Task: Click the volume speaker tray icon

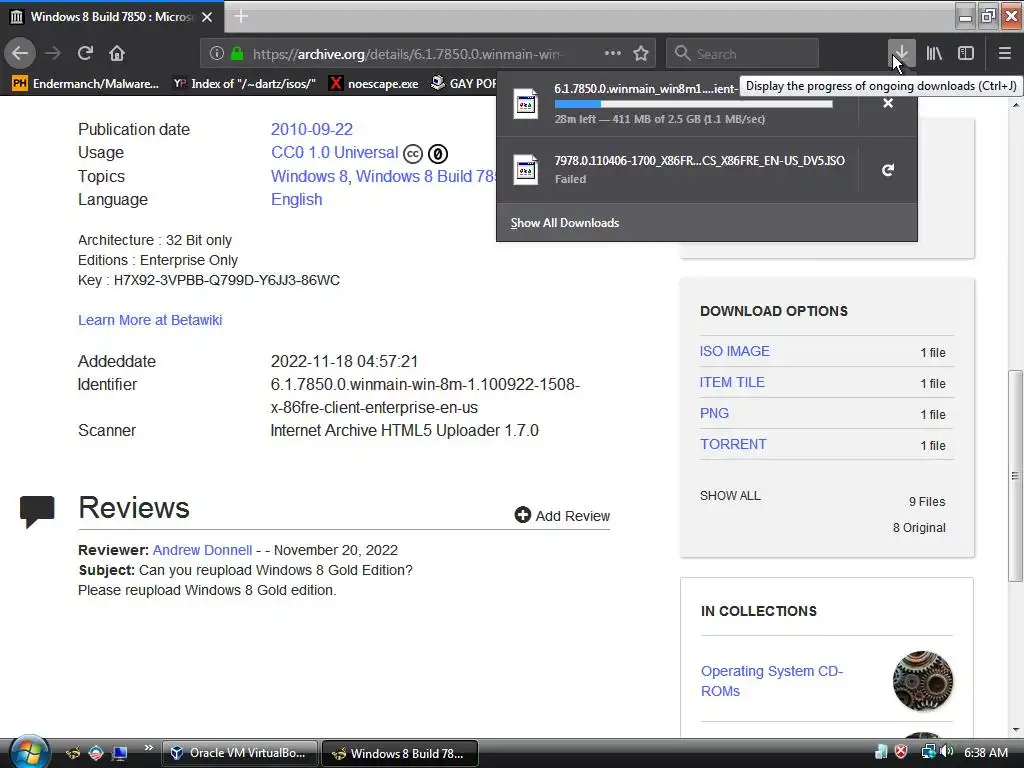Action: pyautogui.click(x=947, y=752)
